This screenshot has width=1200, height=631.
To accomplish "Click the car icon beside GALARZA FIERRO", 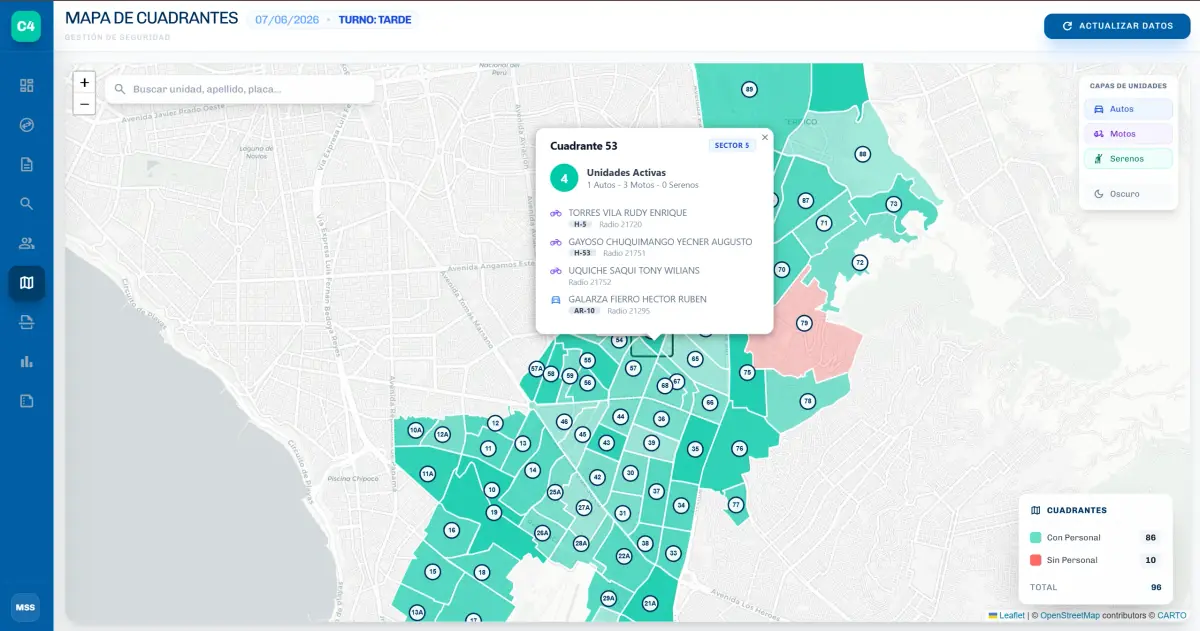I will pyautogui.click(x=556, y=299).
